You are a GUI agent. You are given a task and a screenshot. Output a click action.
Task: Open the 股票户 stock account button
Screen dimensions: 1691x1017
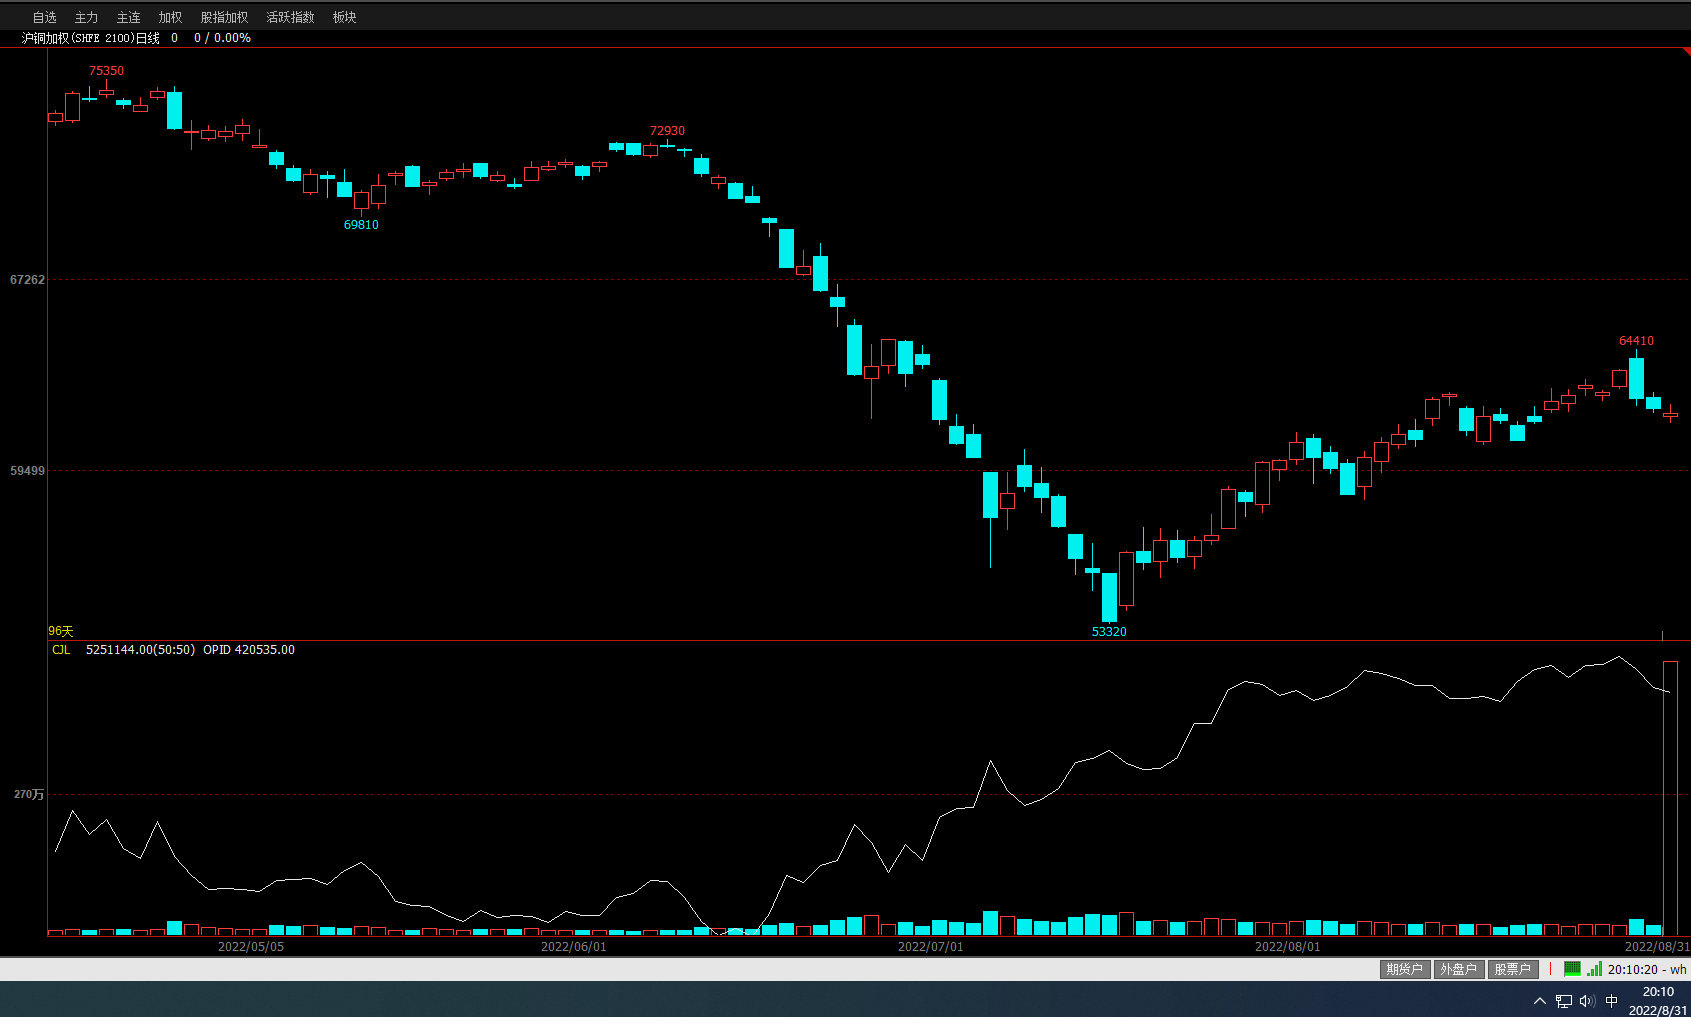(x=1512, y=969)
